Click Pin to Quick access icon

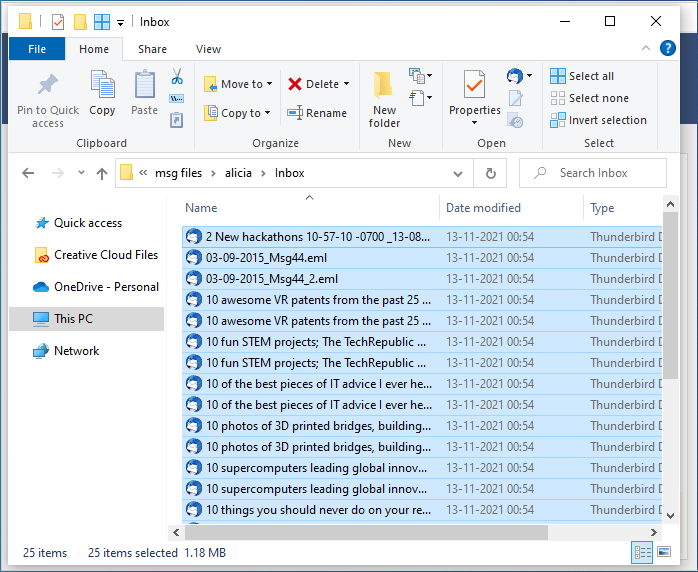tap(47, 86)
